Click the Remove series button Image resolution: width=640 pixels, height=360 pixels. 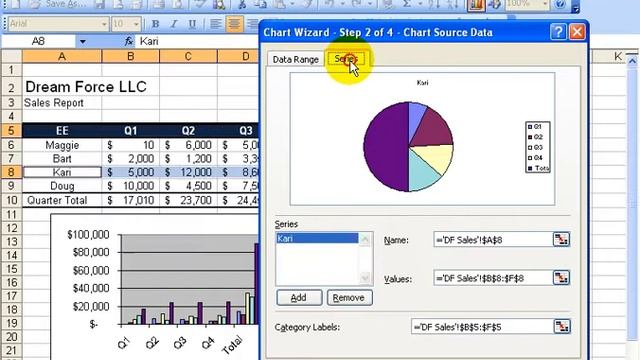(349, 298)
